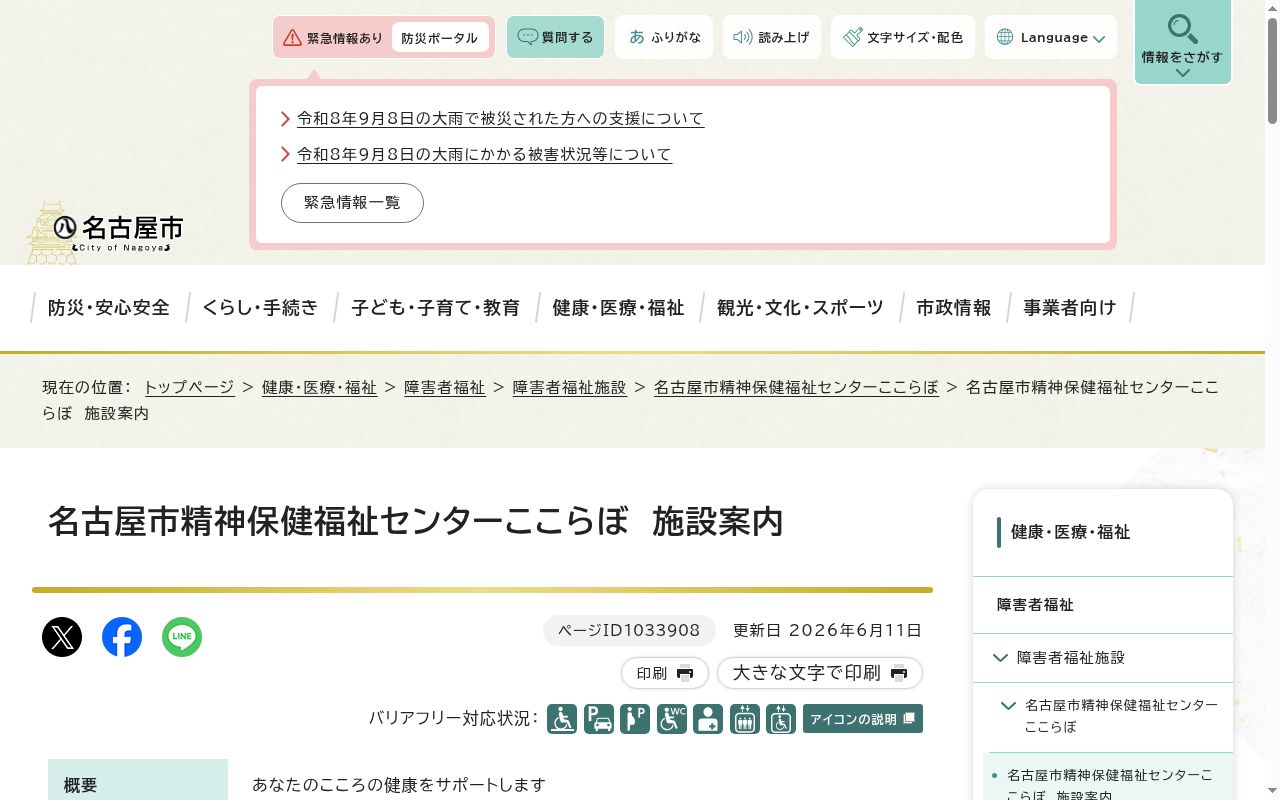Click the 緊急情報一覧 button
The image size is (1280, 800).
click(352, 203)
